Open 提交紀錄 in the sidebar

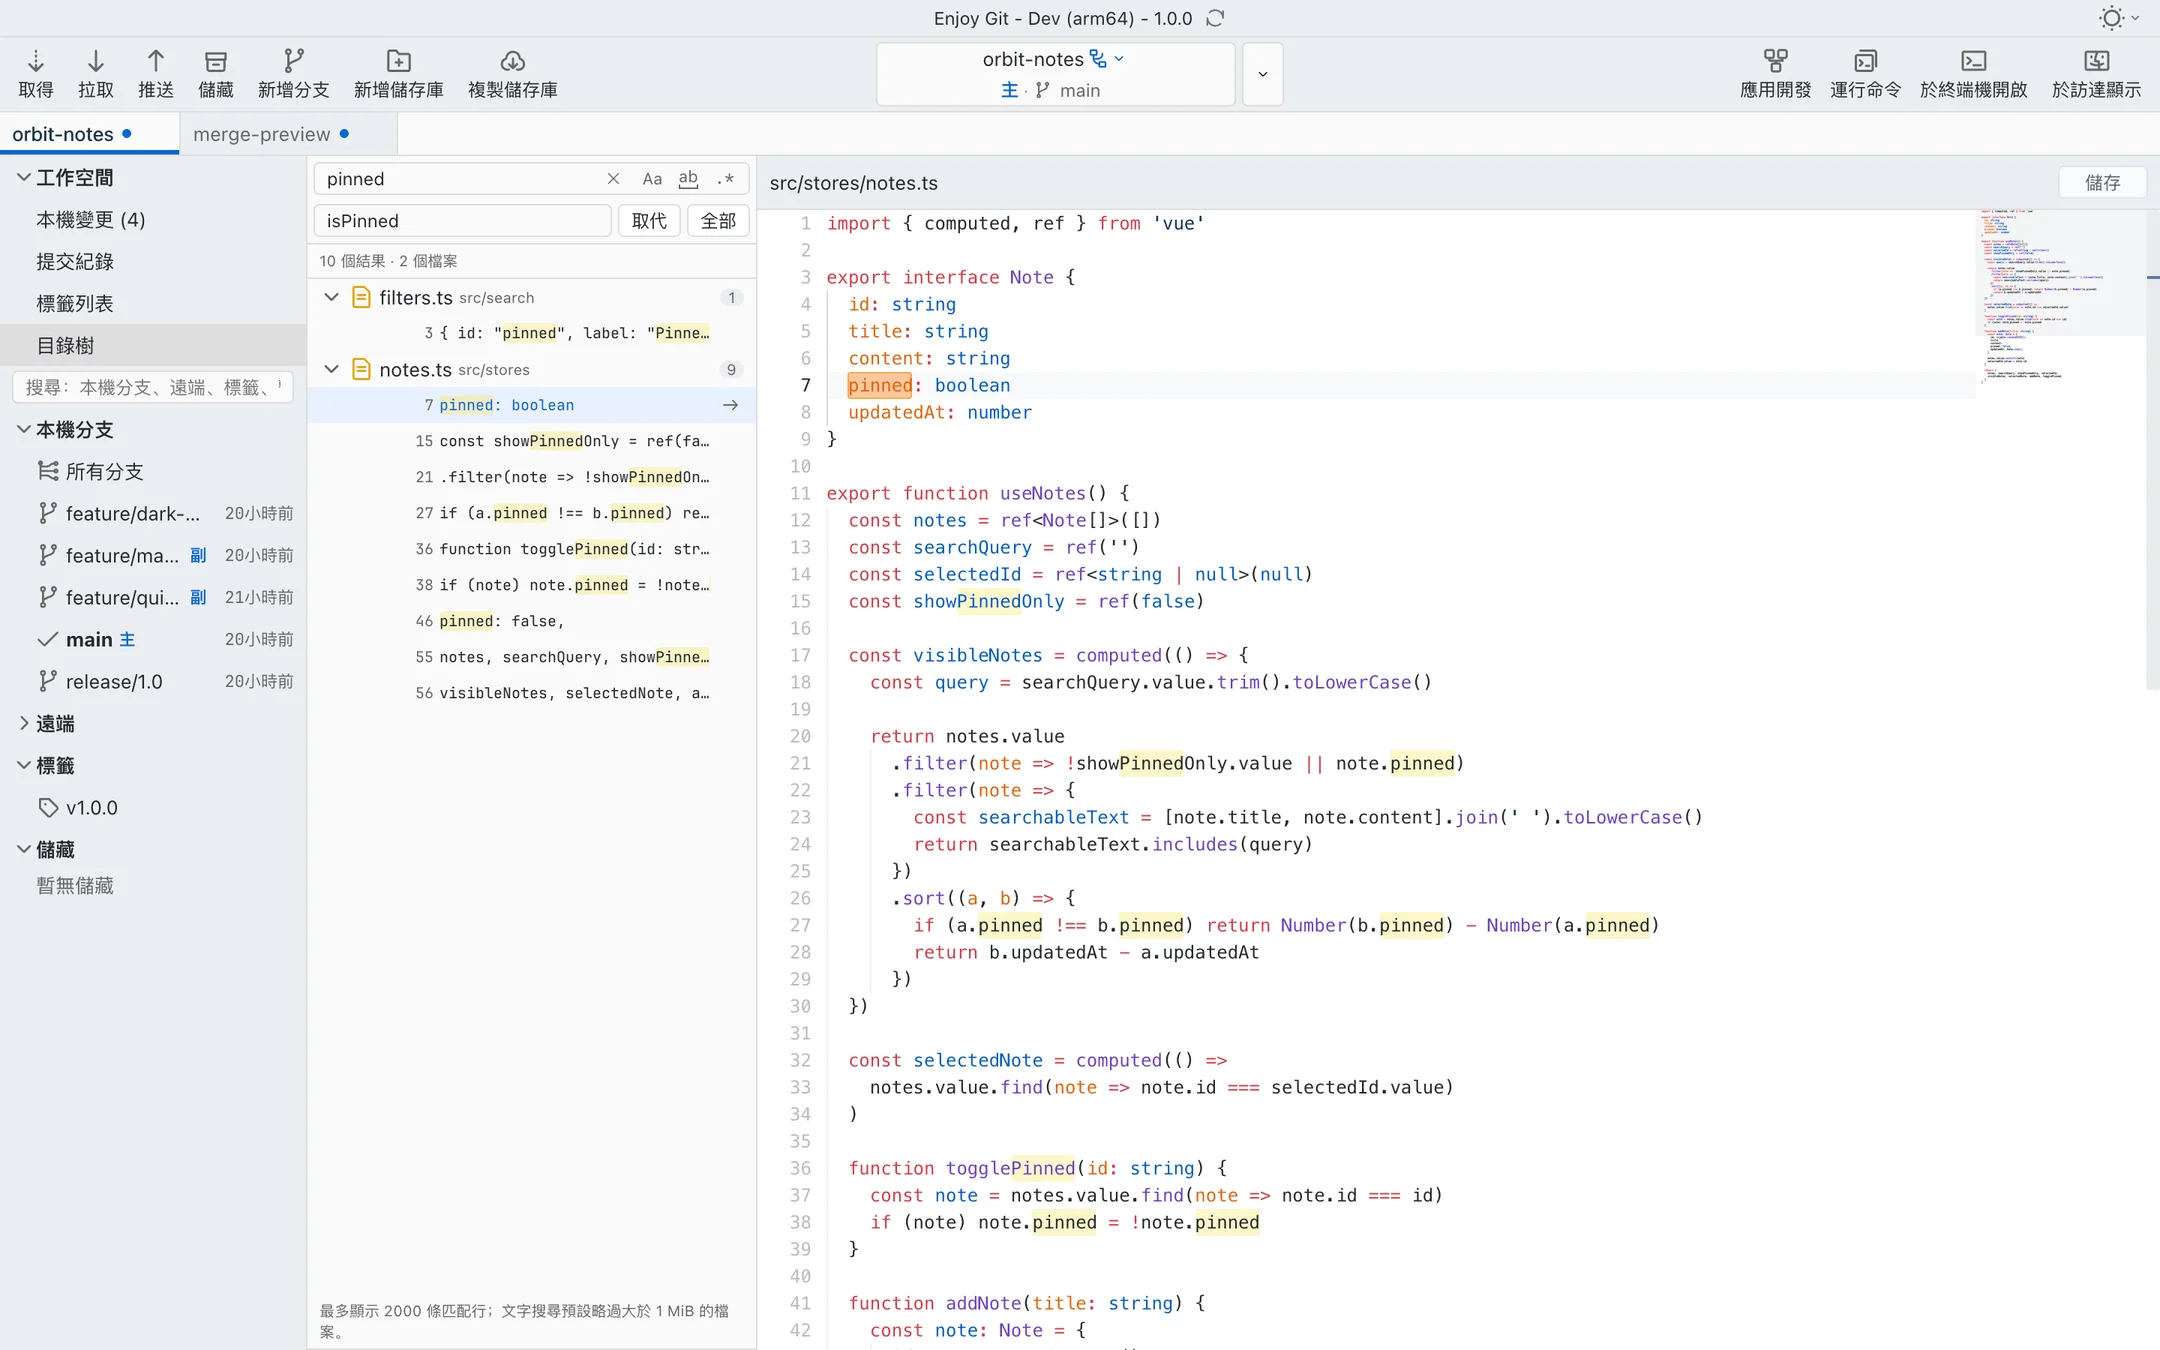[x=153, y=261]
